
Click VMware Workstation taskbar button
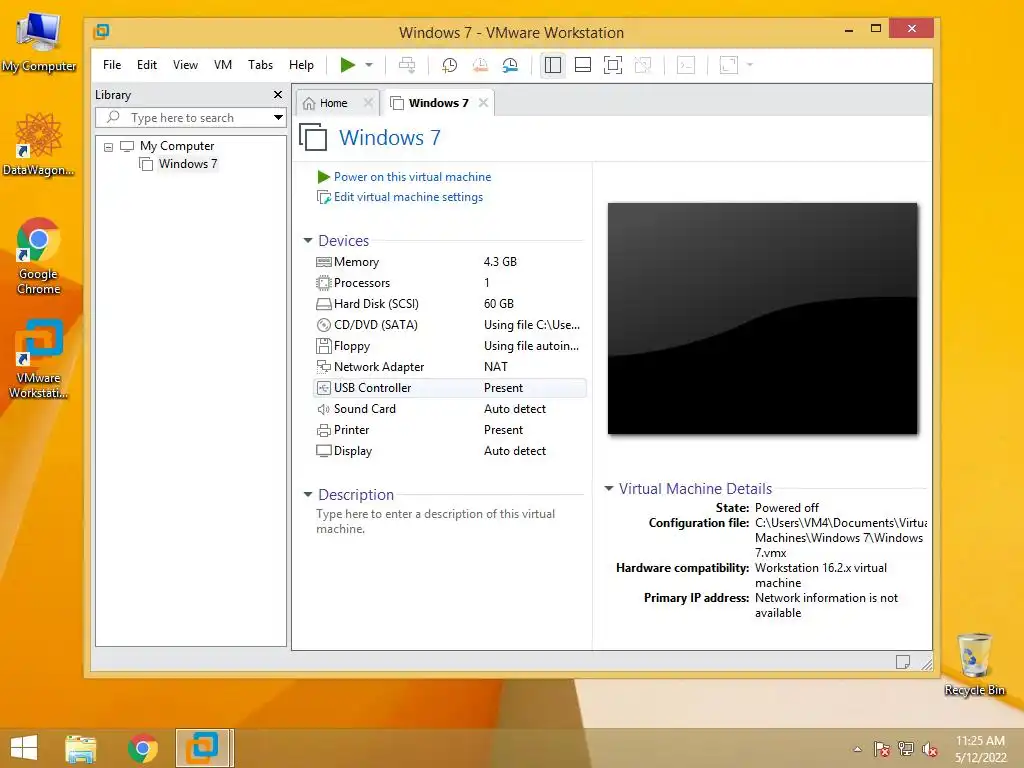pos(203,748)
